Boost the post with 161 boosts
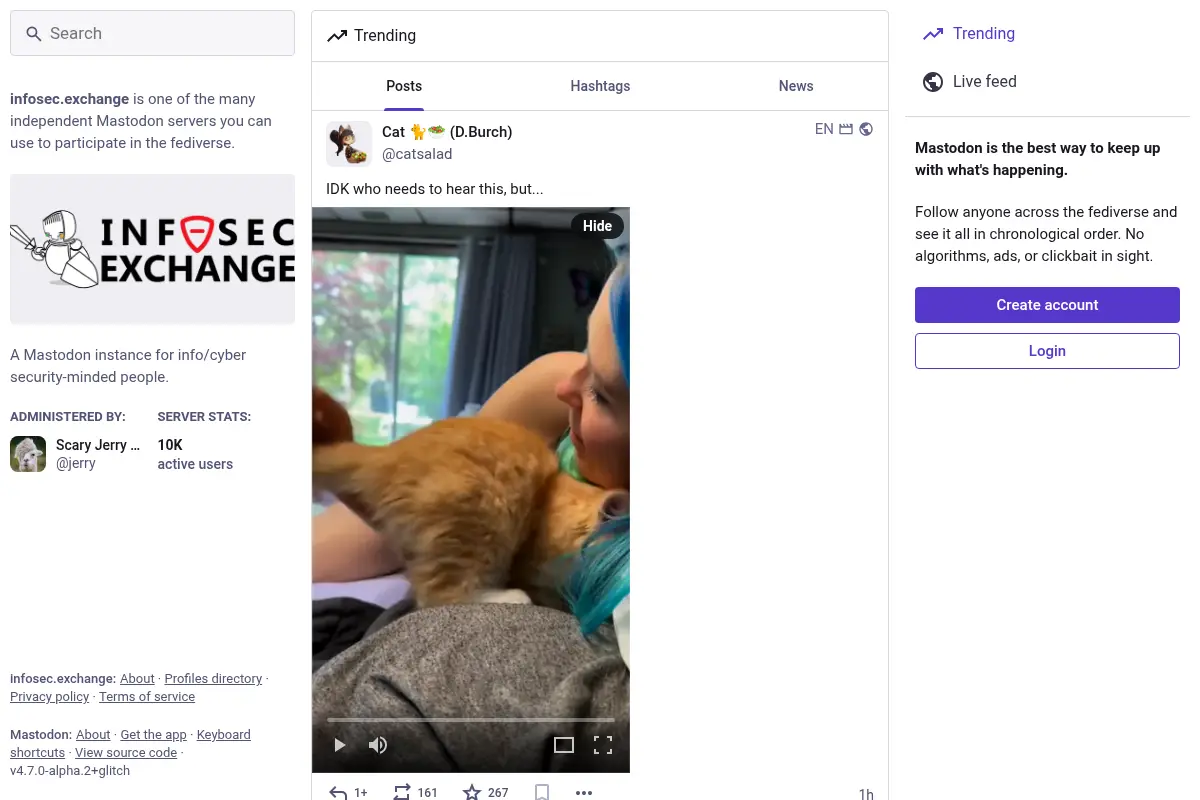 (x=402, y=793)
